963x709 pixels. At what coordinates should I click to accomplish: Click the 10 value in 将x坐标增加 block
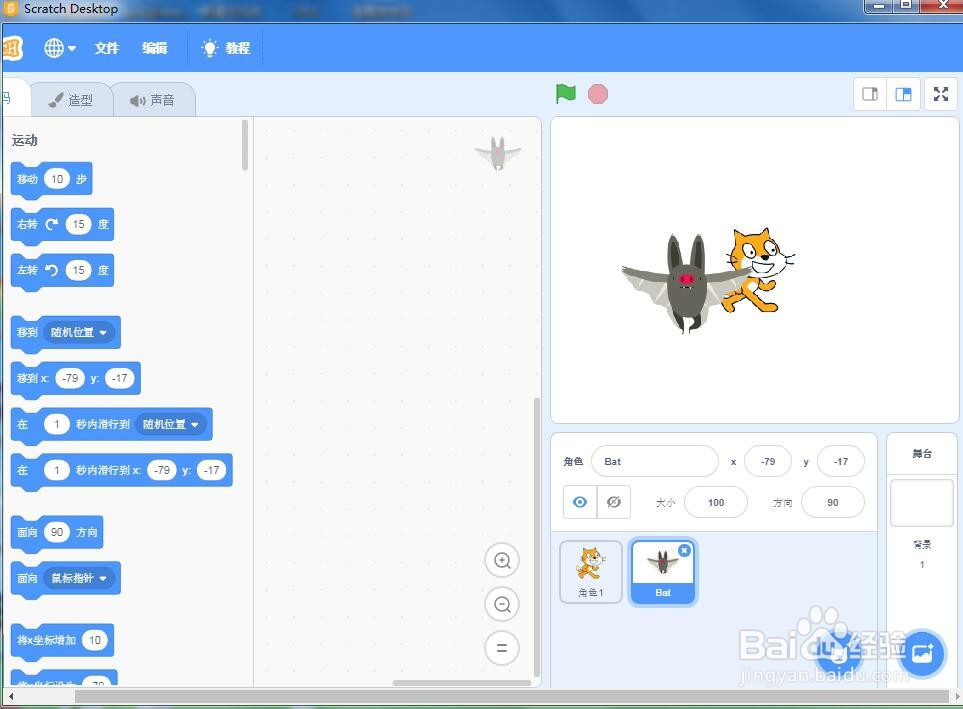(95, 640)
